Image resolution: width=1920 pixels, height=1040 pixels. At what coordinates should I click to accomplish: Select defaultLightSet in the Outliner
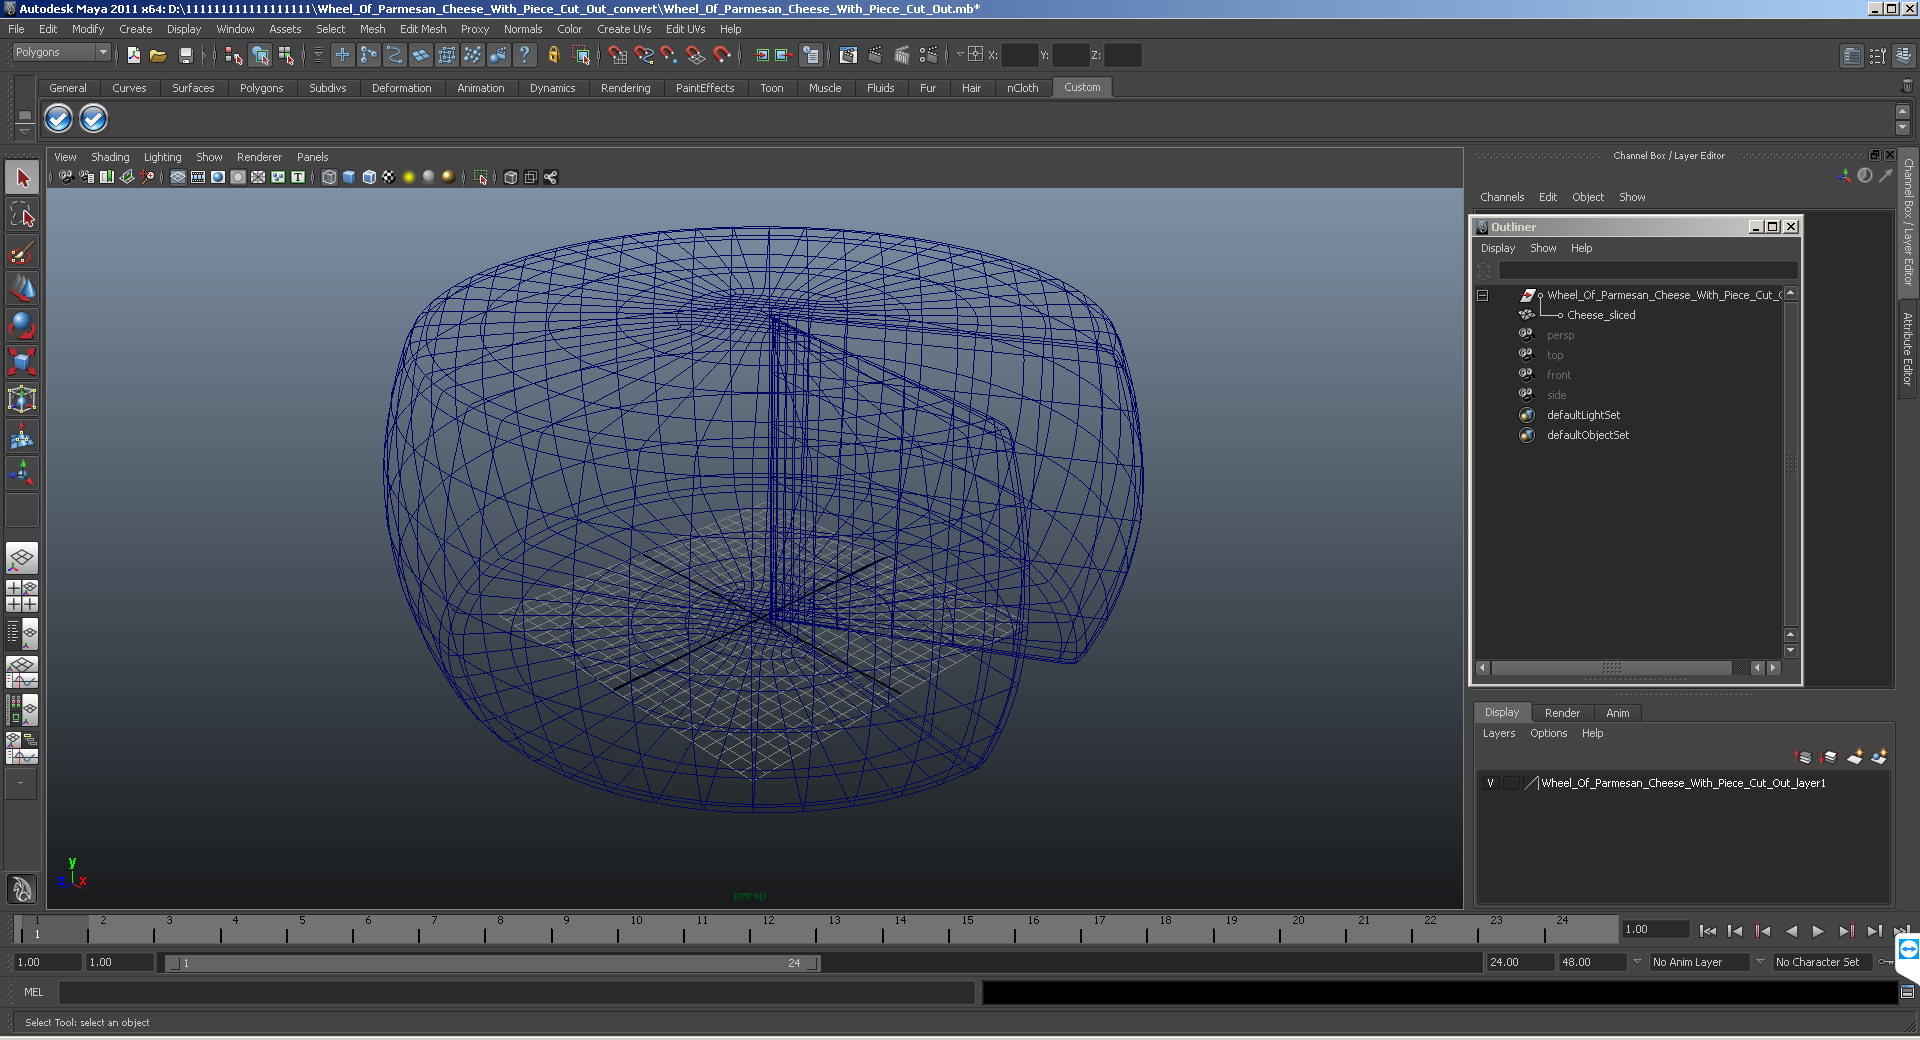1583,415
